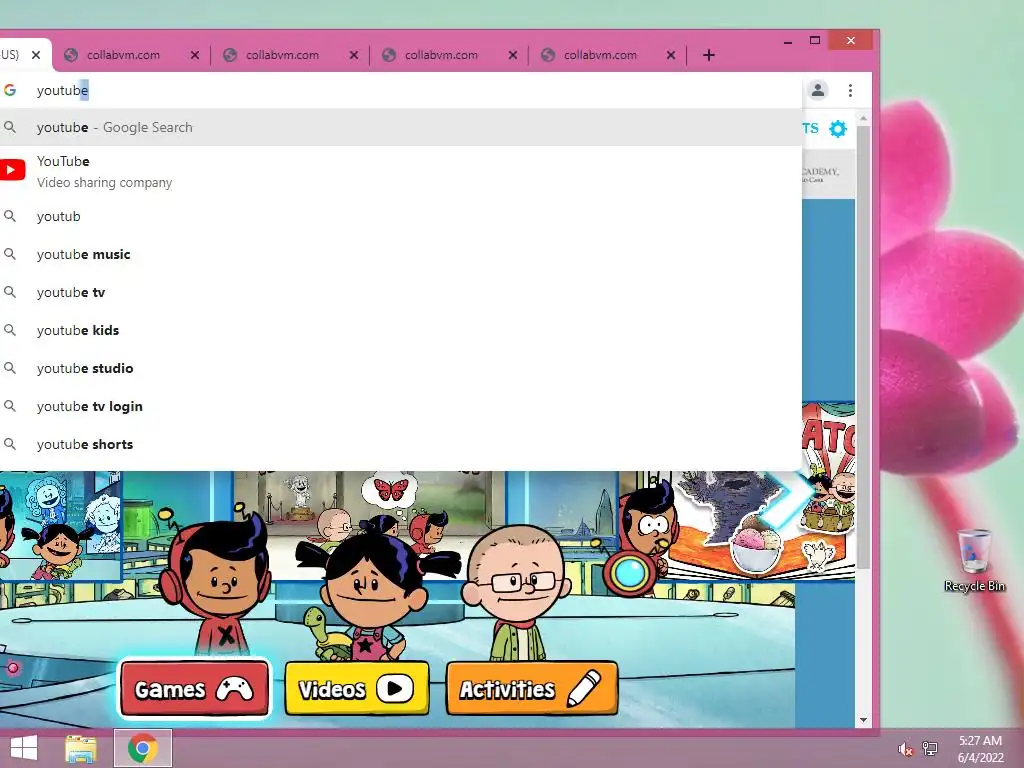Select the 'youtube shorts' suggestion
The width and height of the screenshot is (1024, 768).
tap(401, 444)
